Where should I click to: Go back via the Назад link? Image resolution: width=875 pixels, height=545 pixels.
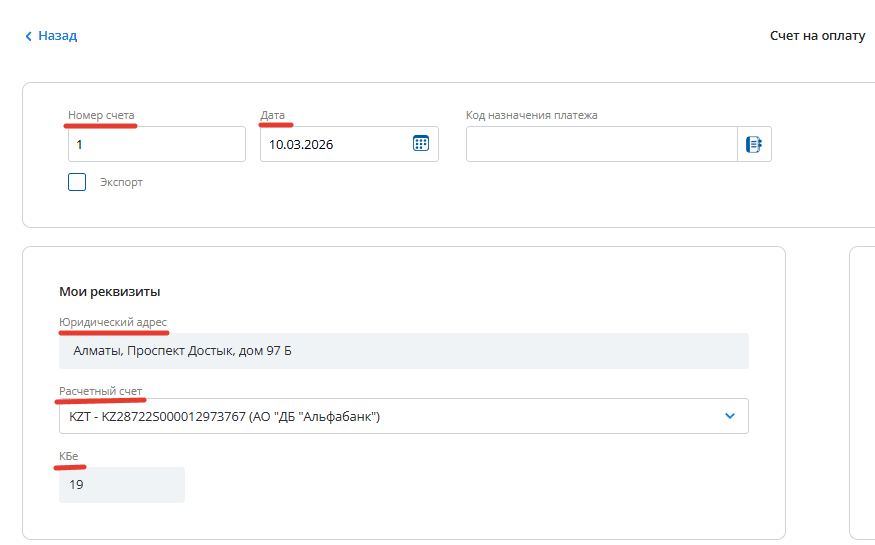[x=57, y=36]
